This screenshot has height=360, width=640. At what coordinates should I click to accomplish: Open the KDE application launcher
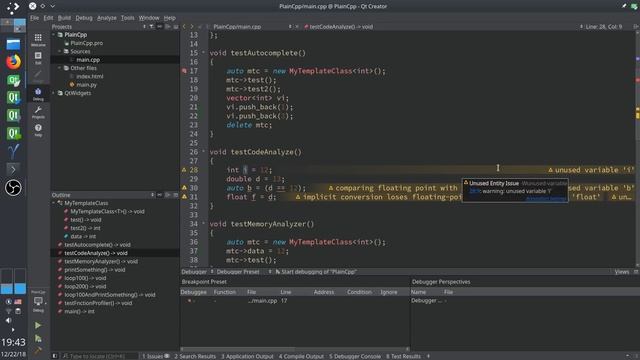click(x=13, y=7)
